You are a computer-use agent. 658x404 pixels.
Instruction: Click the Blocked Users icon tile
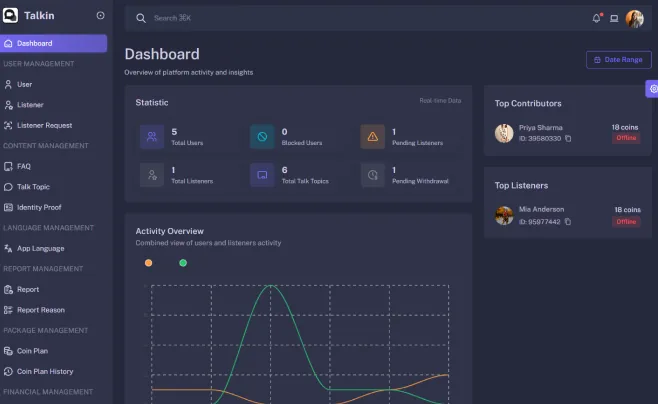click(262, 137)
